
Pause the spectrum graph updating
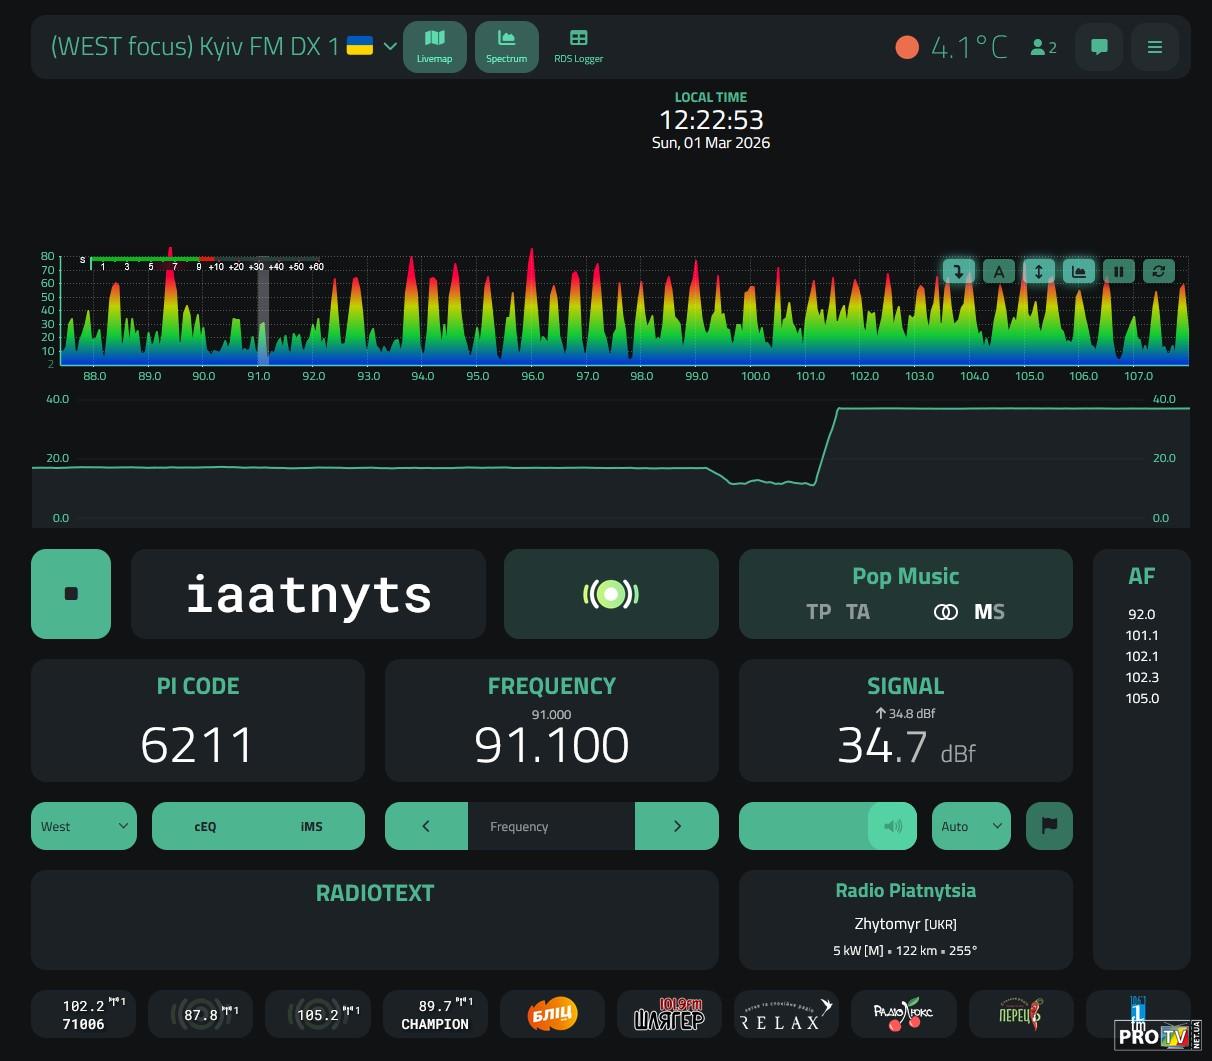tap(1118, 271)
